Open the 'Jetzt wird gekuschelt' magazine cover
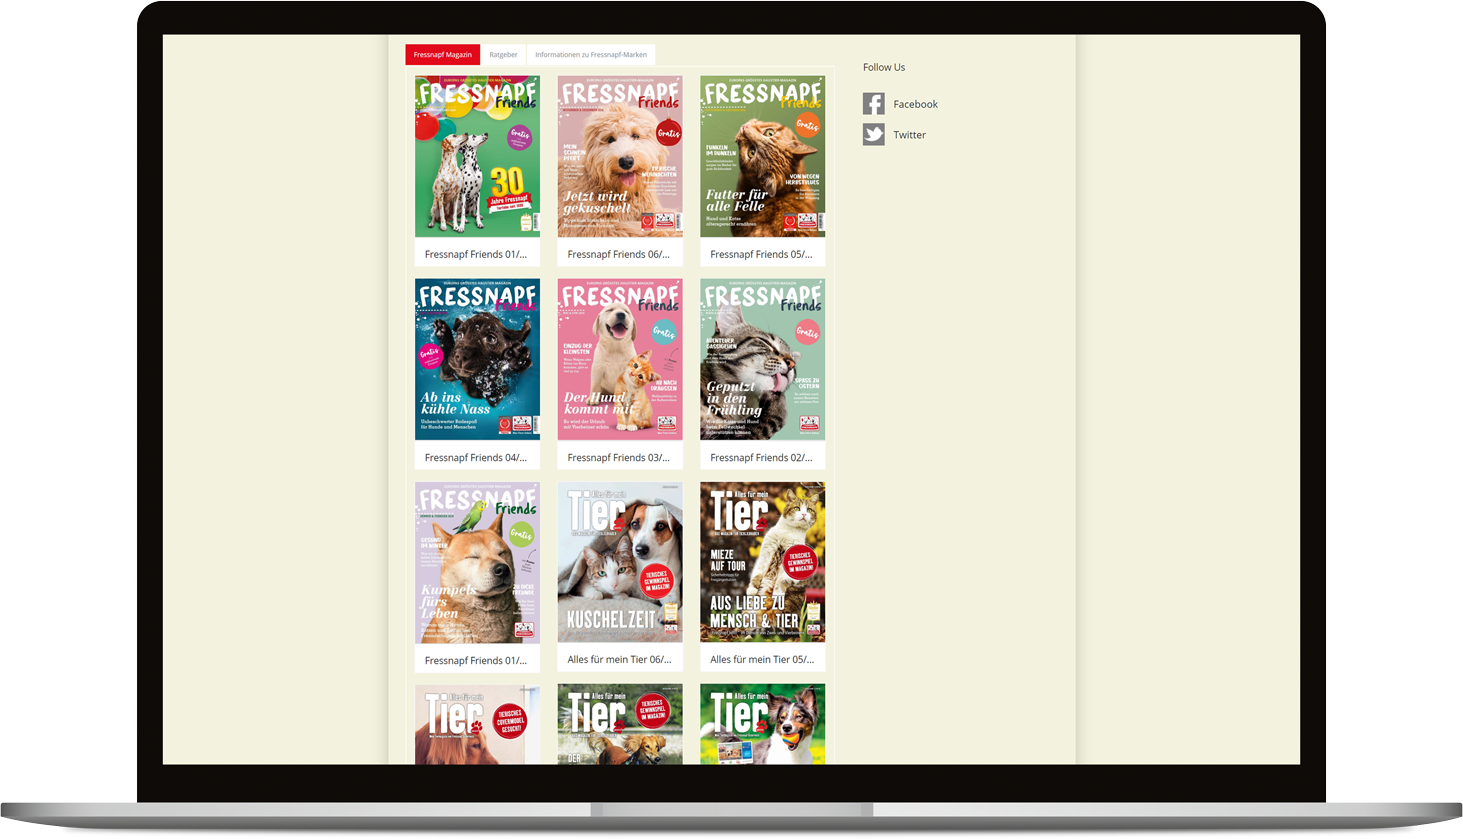This screenshot has width=1463, height=839. [620, 156]
